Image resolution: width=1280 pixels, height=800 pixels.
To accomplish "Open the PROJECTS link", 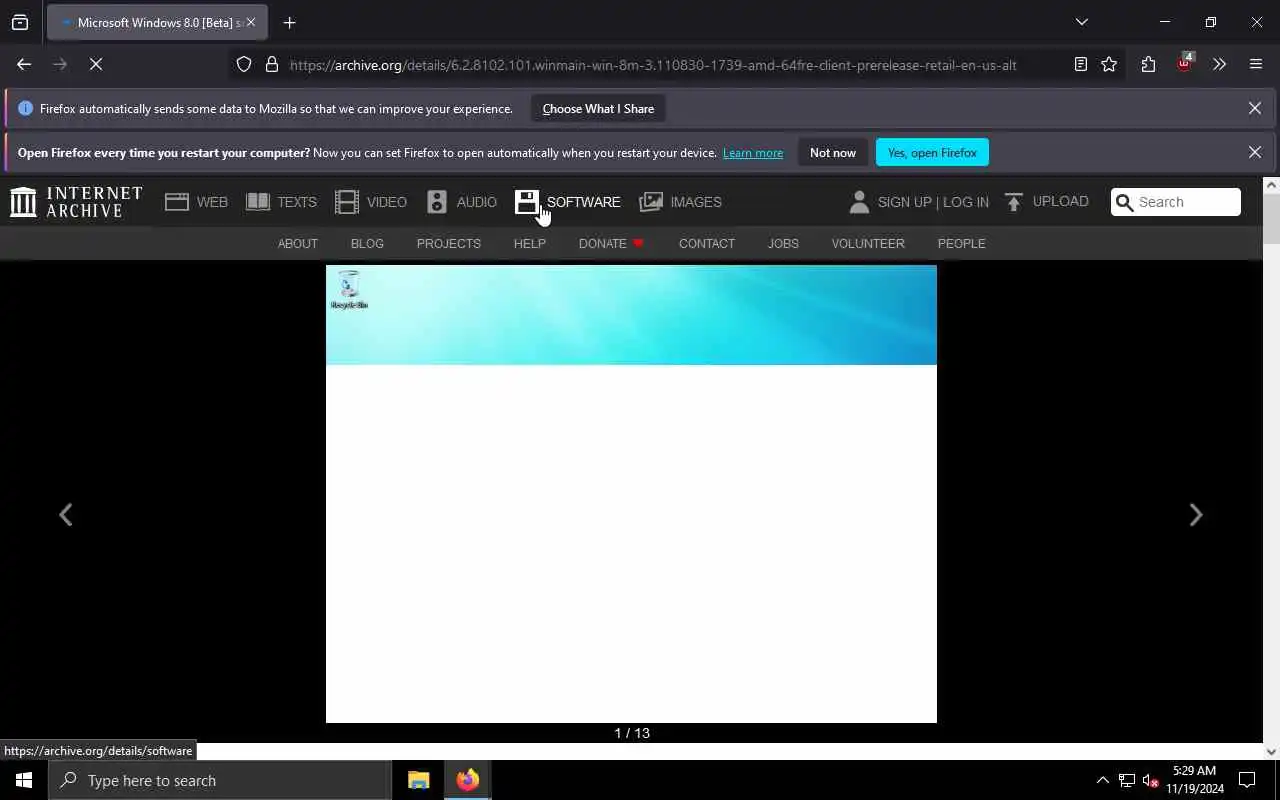I will [x=449, y=244].
